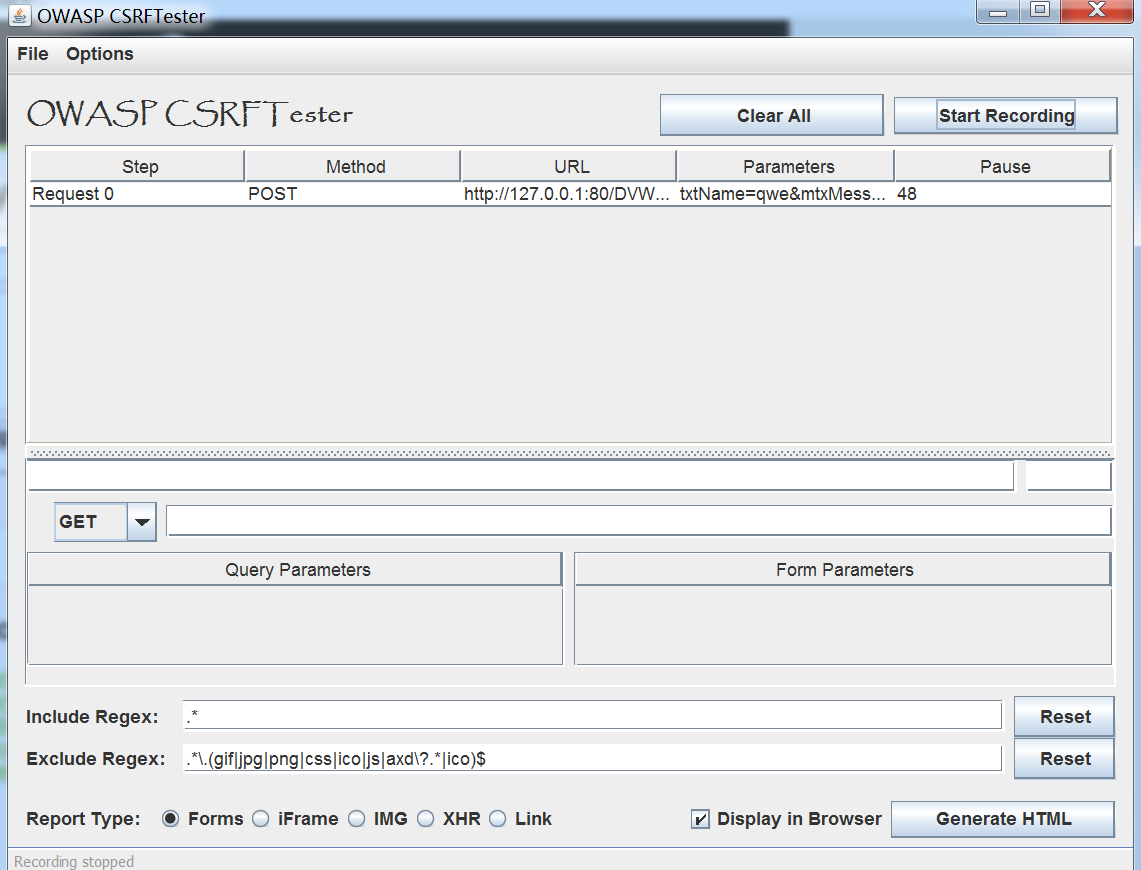Click the Form Parameters header
The width and height of the screenshot is (1141, 870).
coord(843,570)
